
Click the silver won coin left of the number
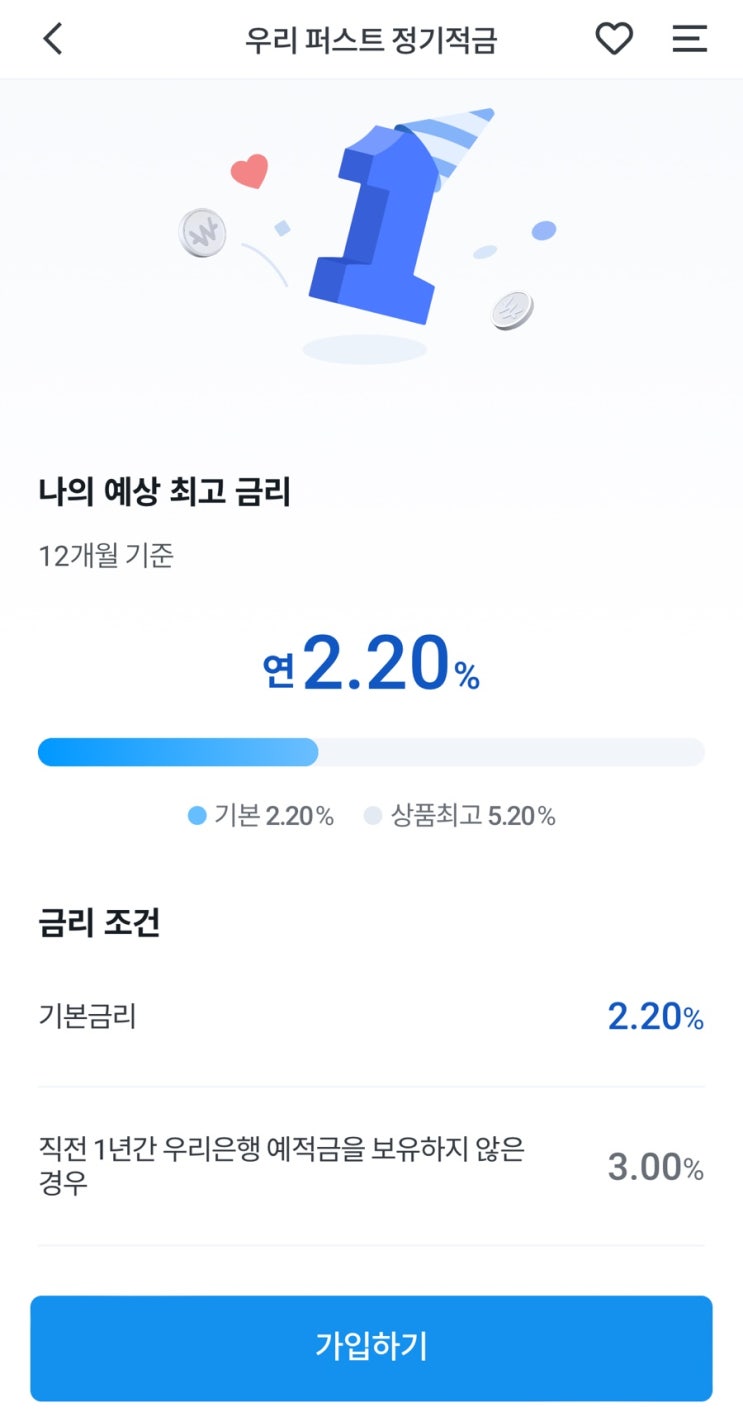tap(202, 233)
